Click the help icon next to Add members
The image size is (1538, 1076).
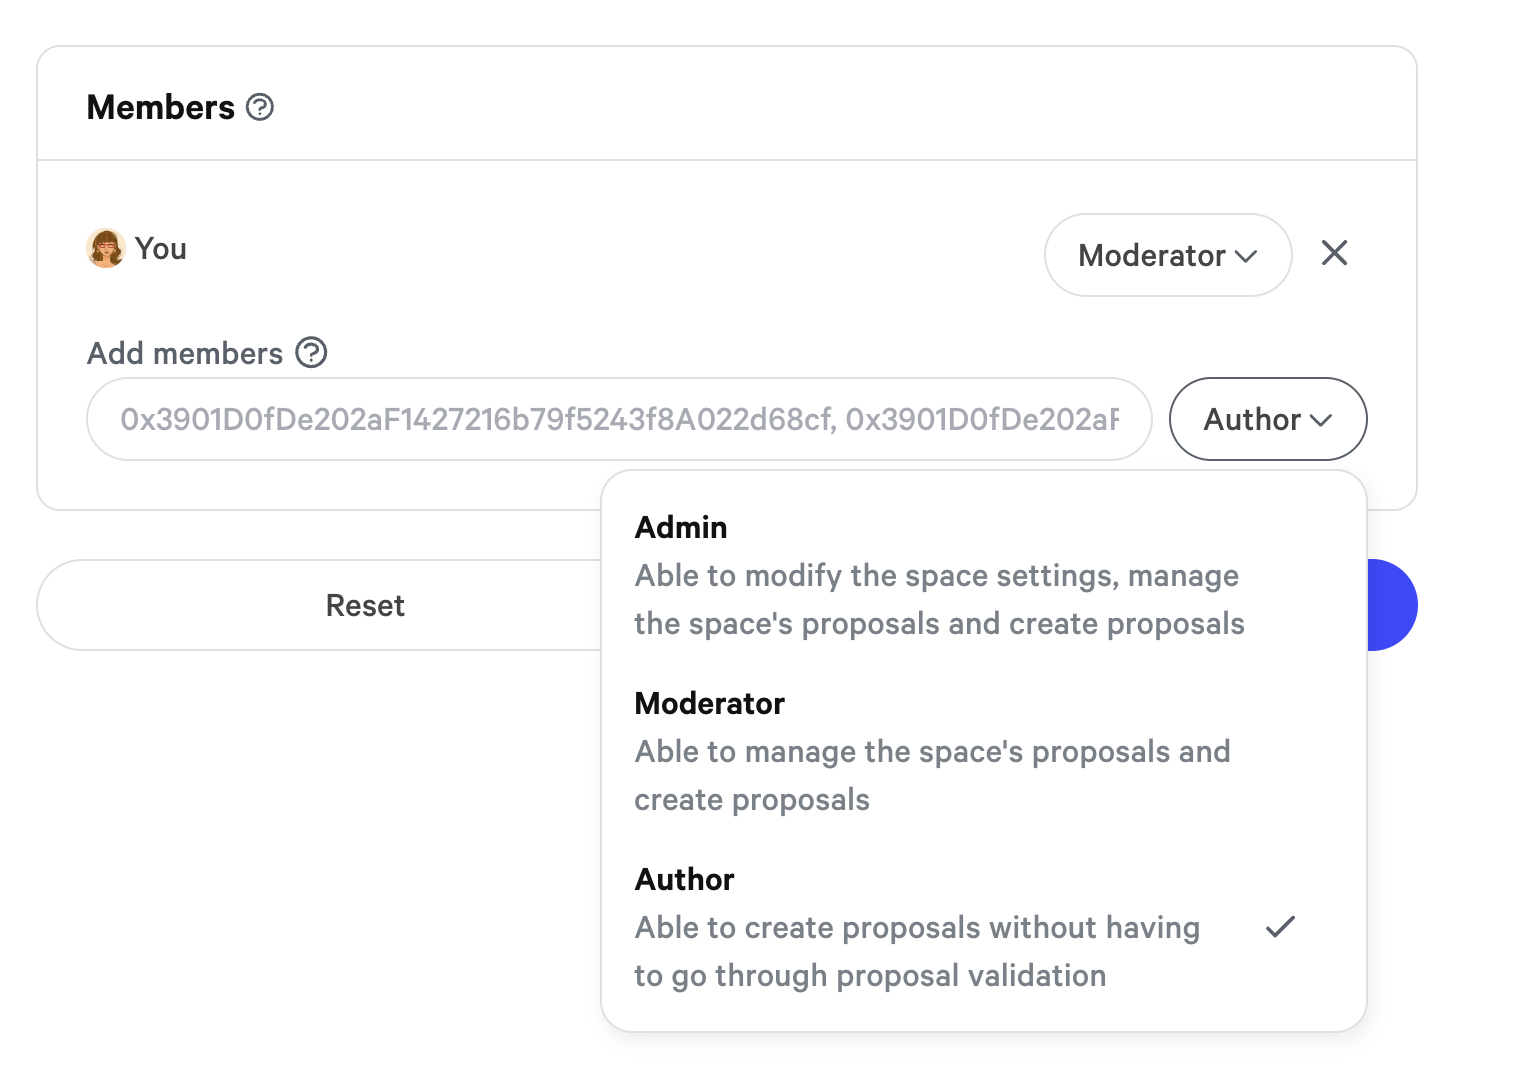(311, 353)
